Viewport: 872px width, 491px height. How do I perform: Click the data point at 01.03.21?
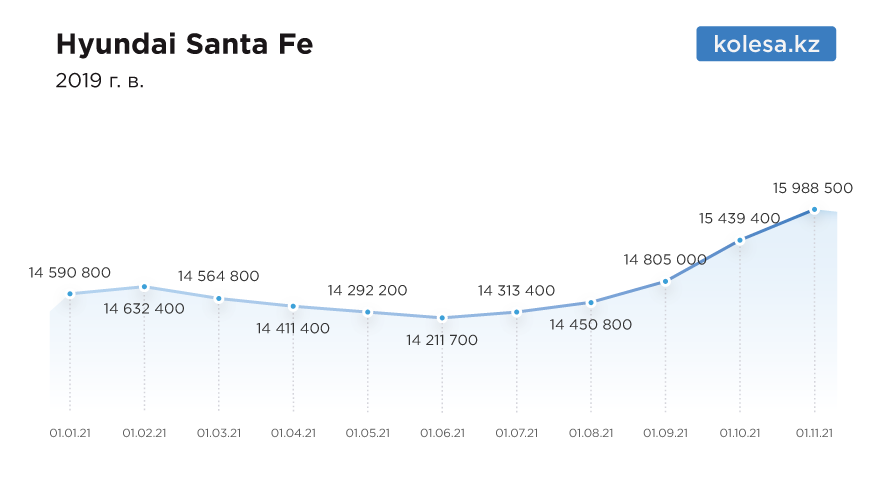point(219,299)
